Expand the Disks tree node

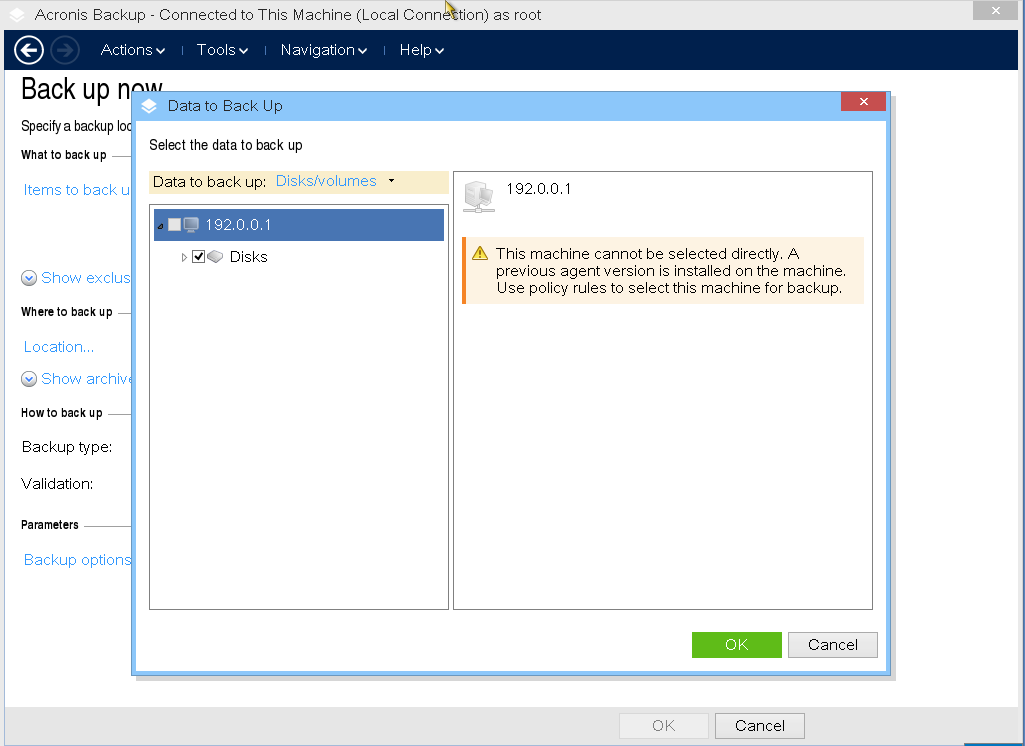point(184,257)
